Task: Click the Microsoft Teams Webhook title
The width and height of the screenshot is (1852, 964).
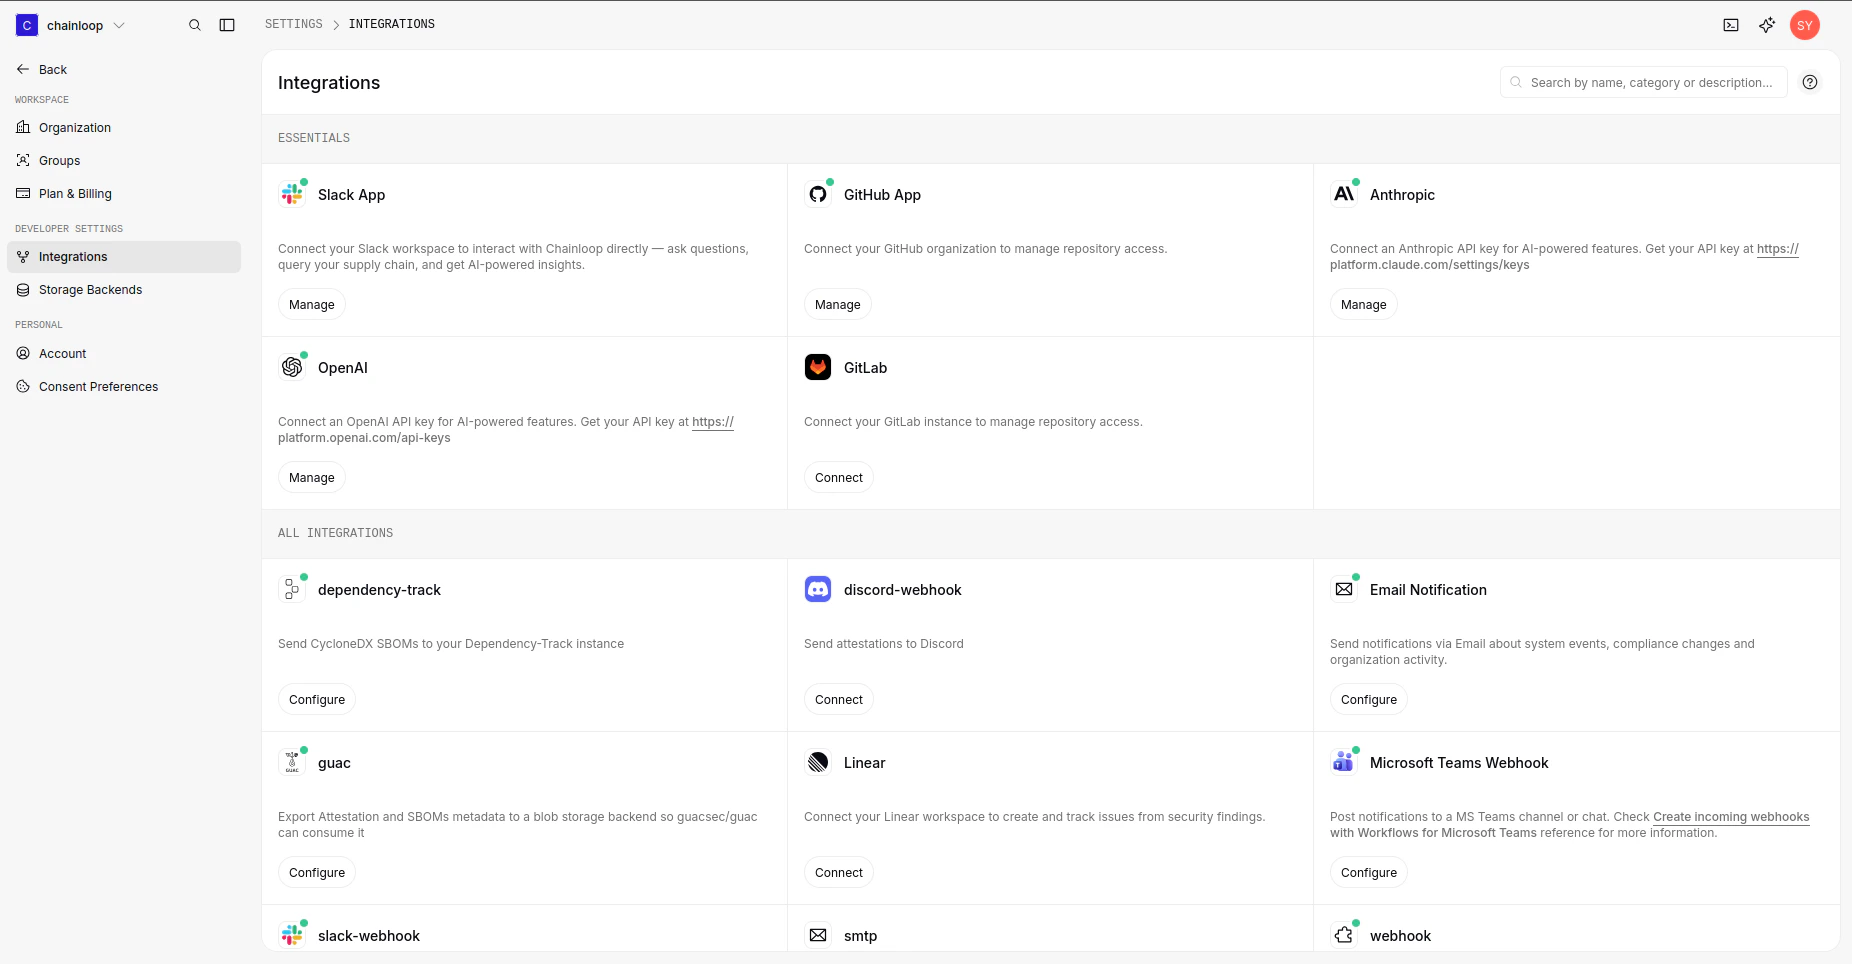Action: coord(1459,763)
